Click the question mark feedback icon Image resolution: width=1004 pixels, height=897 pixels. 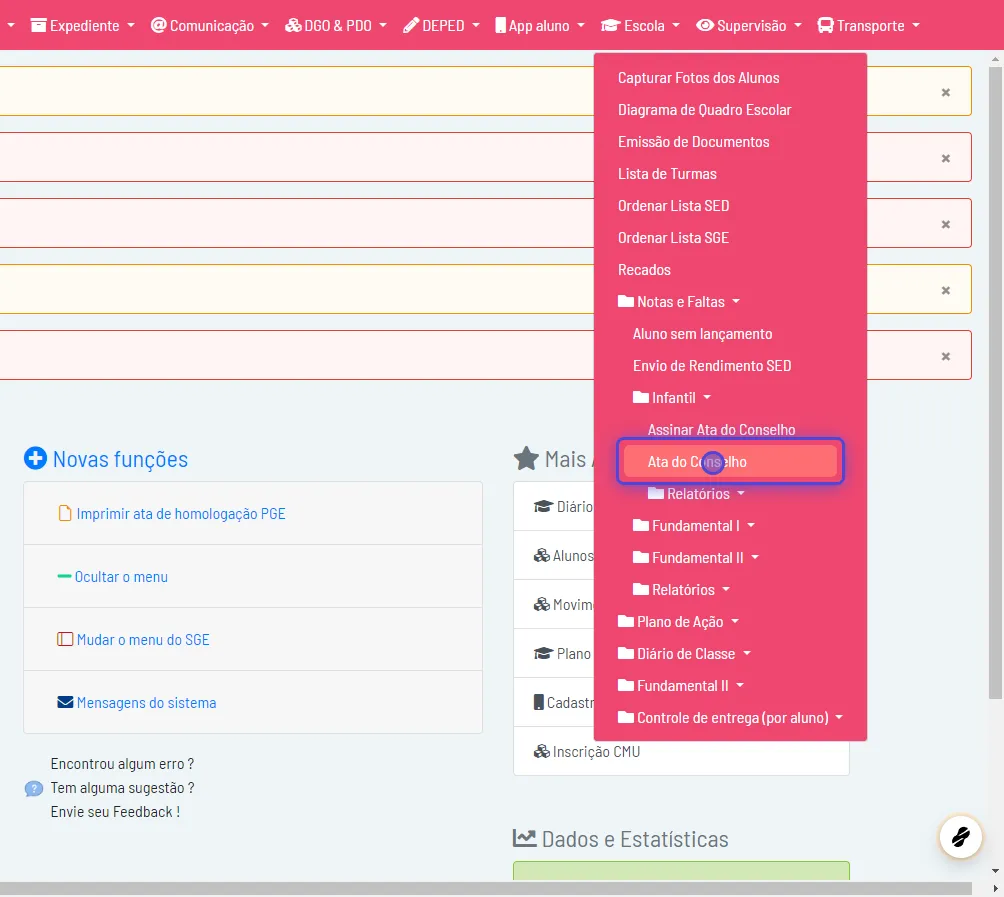coord(34,789)
